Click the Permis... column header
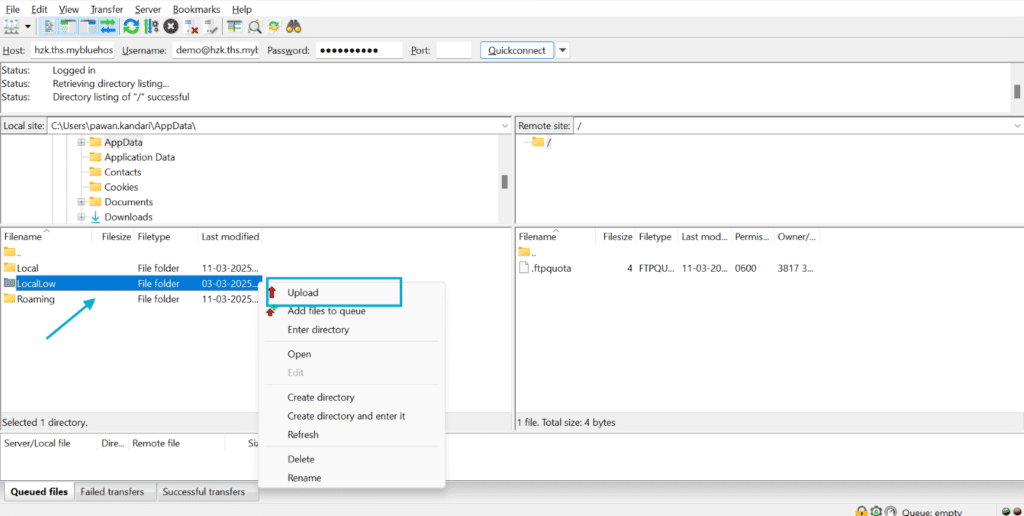1024x516 pixels. click(x=752, y=236)
